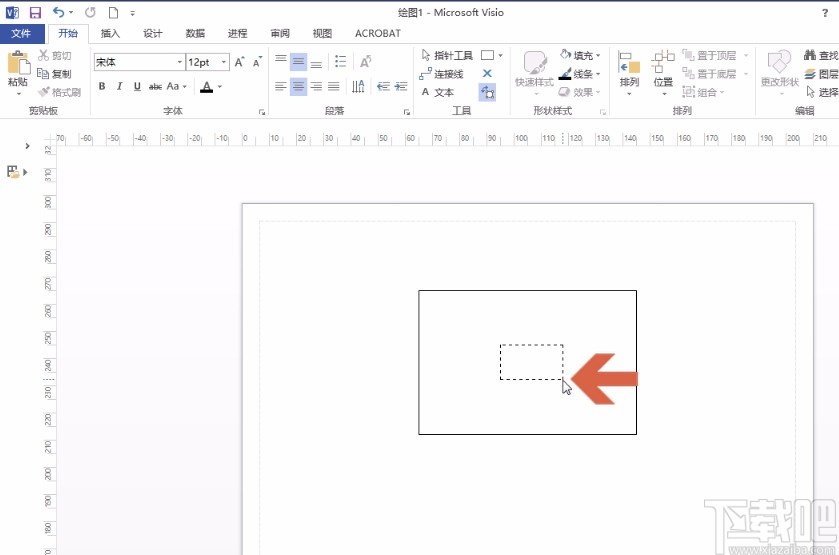839x555 pixels.
Task: Open the font size dropdown (12pt)
Action: (224, 62)
